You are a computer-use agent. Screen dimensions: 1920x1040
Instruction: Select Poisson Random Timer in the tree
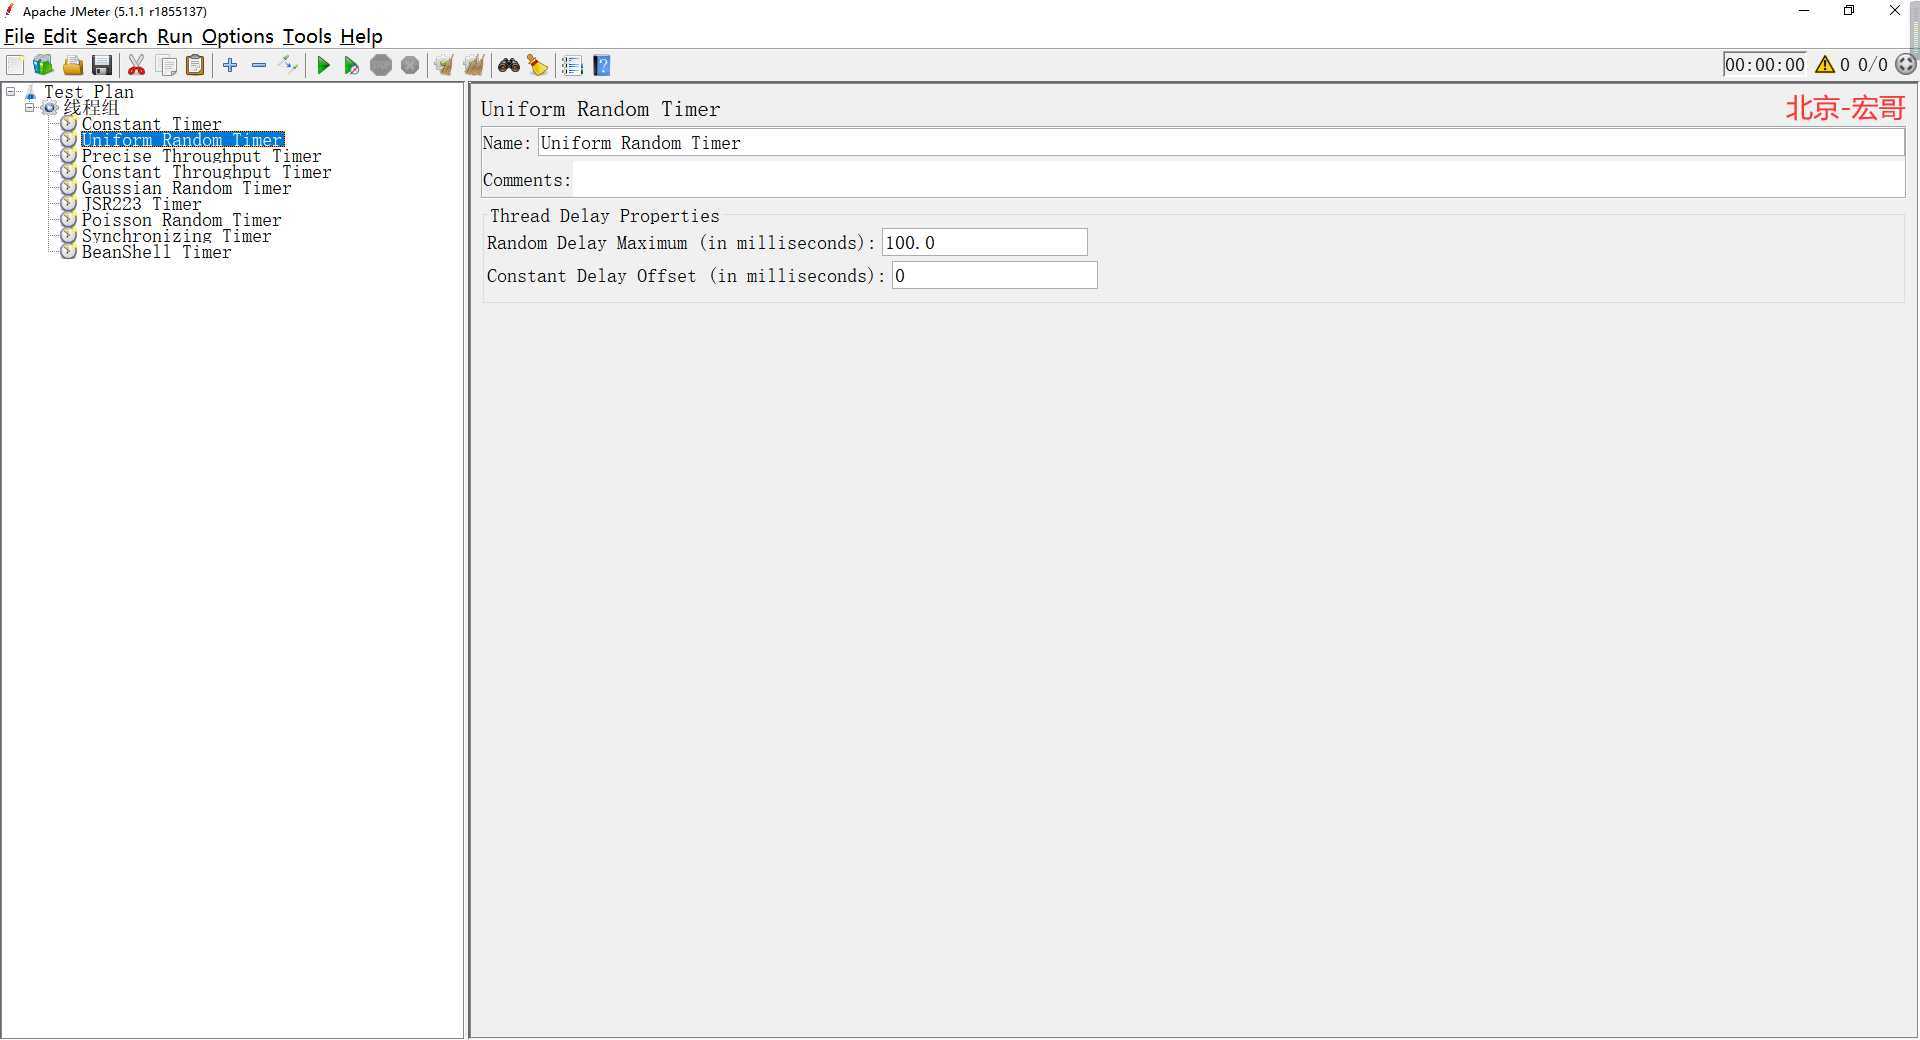point(181,220)
